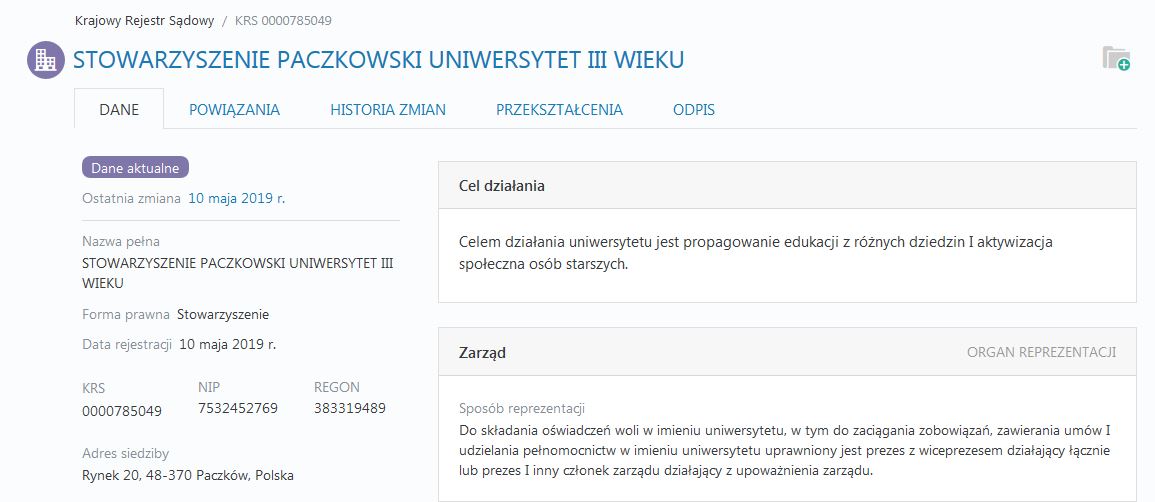Open the DANE tab

119,110
